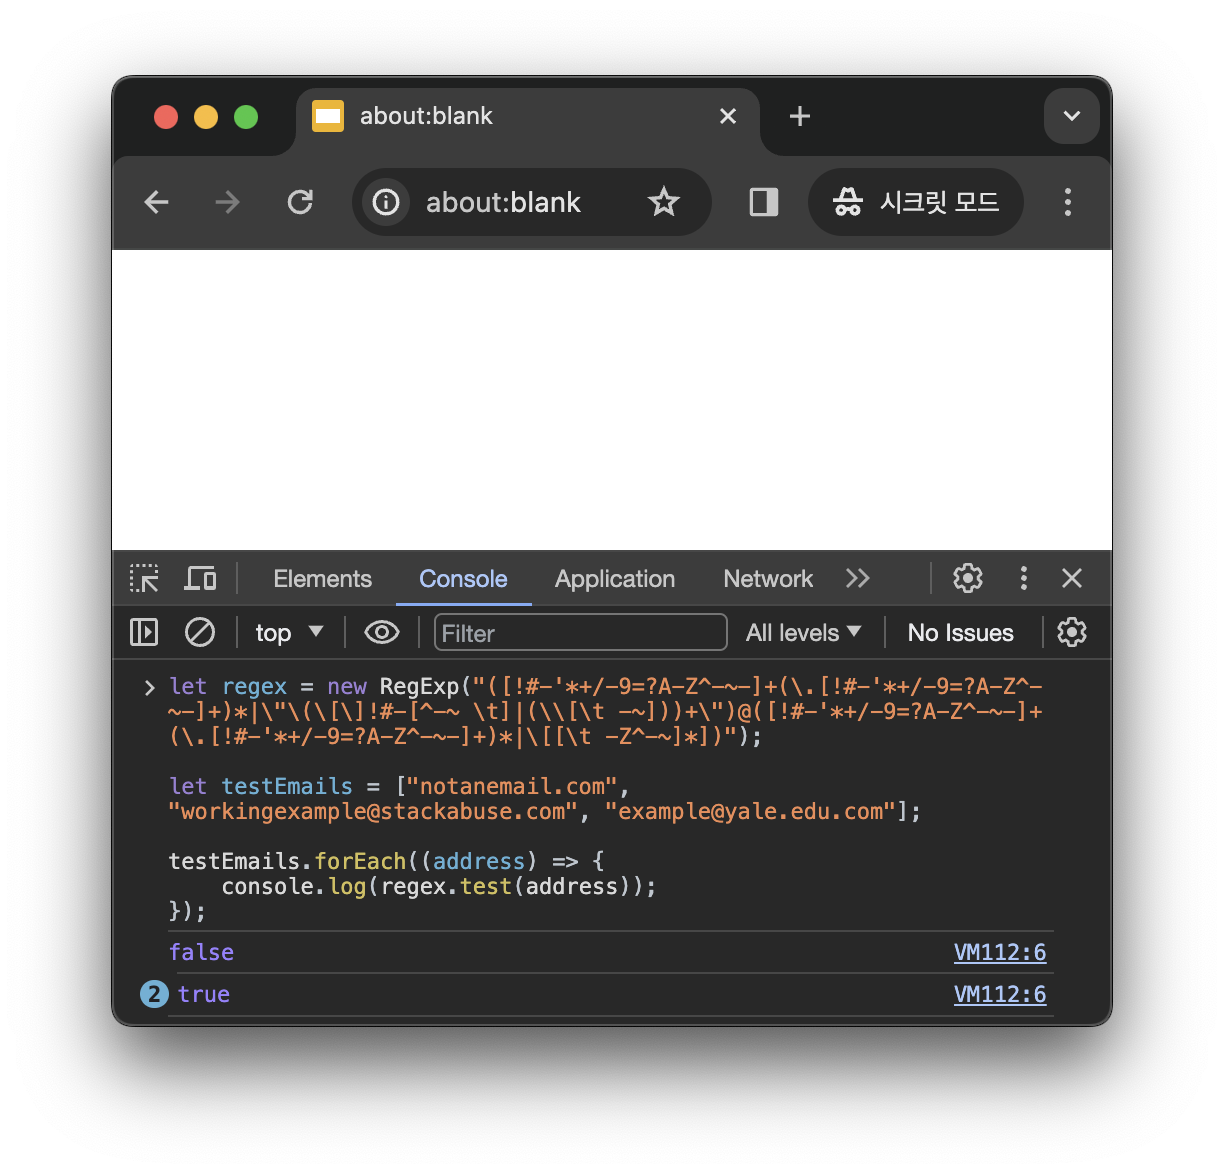Close the DevTools panel
Image resolution: width=1224 pixels, height=1174 pixels.
[1072, 578]
